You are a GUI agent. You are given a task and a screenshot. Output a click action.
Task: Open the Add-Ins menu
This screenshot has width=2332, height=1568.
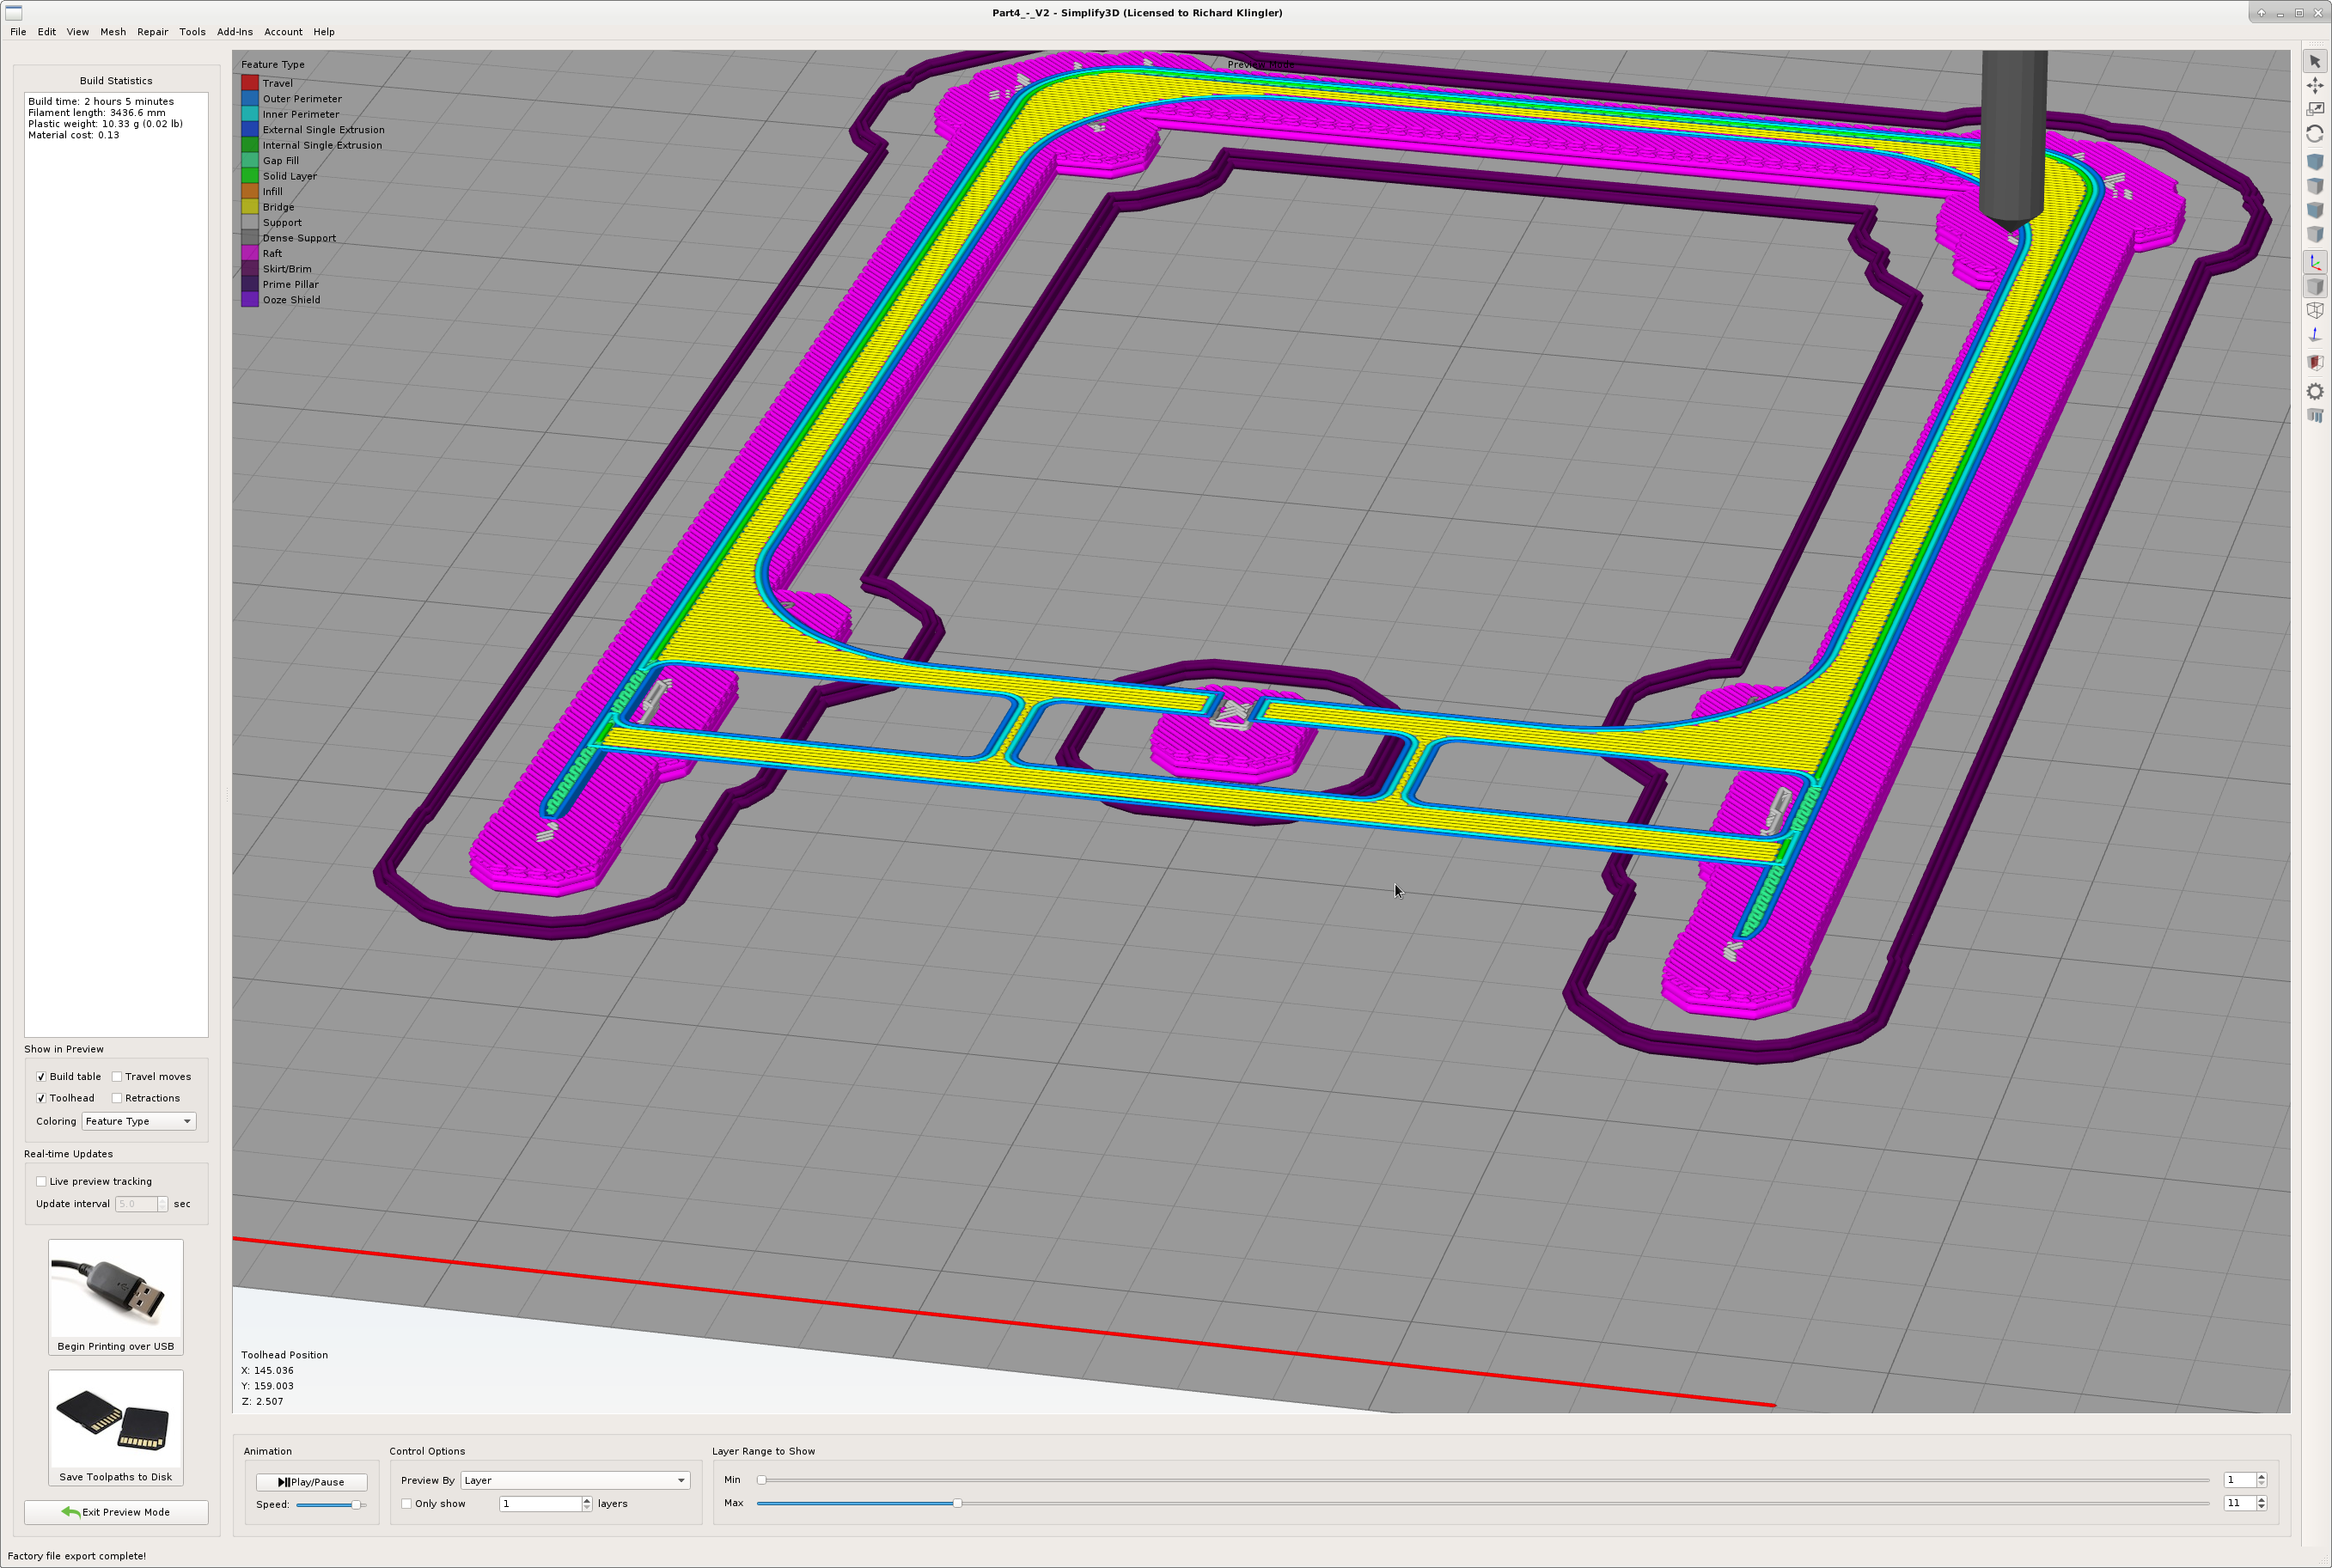click(x=235, y=32)
